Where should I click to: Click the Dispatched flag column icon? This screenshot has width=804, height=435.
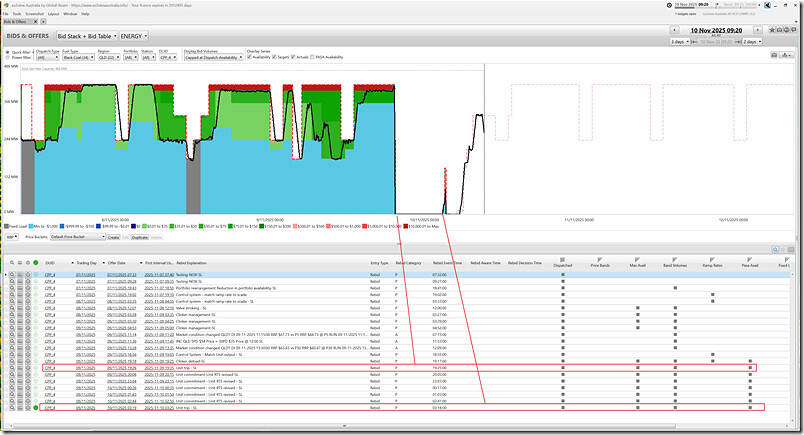562,261
